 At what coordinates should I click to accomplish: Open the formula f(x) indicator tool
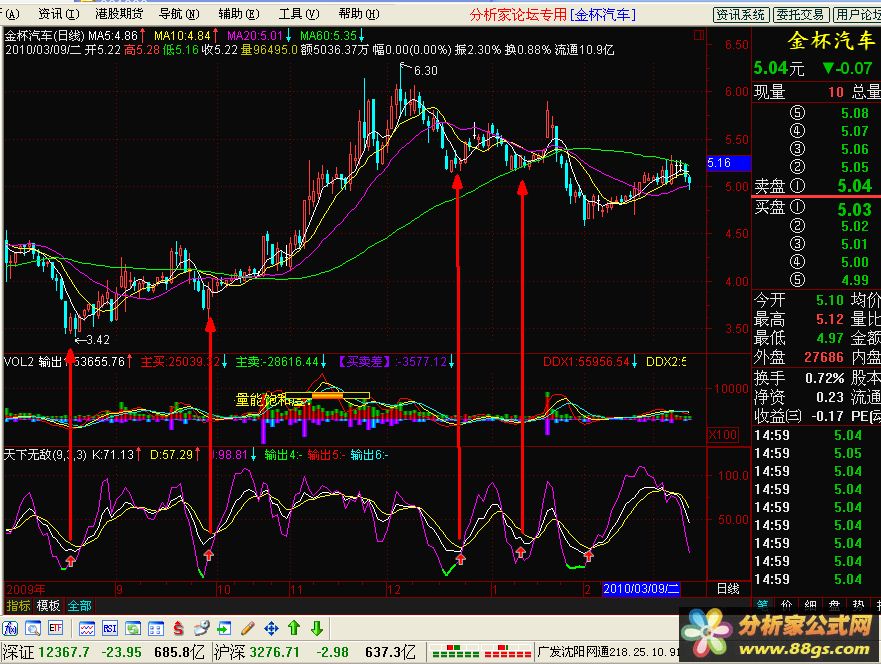click(10, 628)
